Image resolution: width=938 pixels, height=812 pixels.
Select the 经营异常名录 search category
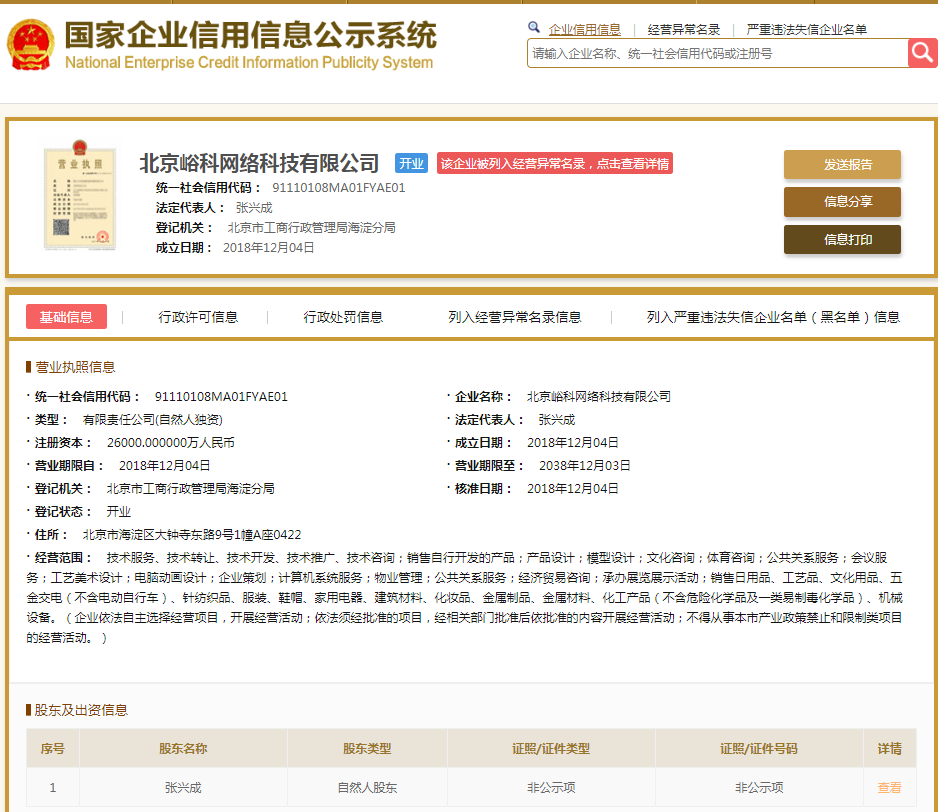(x=684, y=30)
